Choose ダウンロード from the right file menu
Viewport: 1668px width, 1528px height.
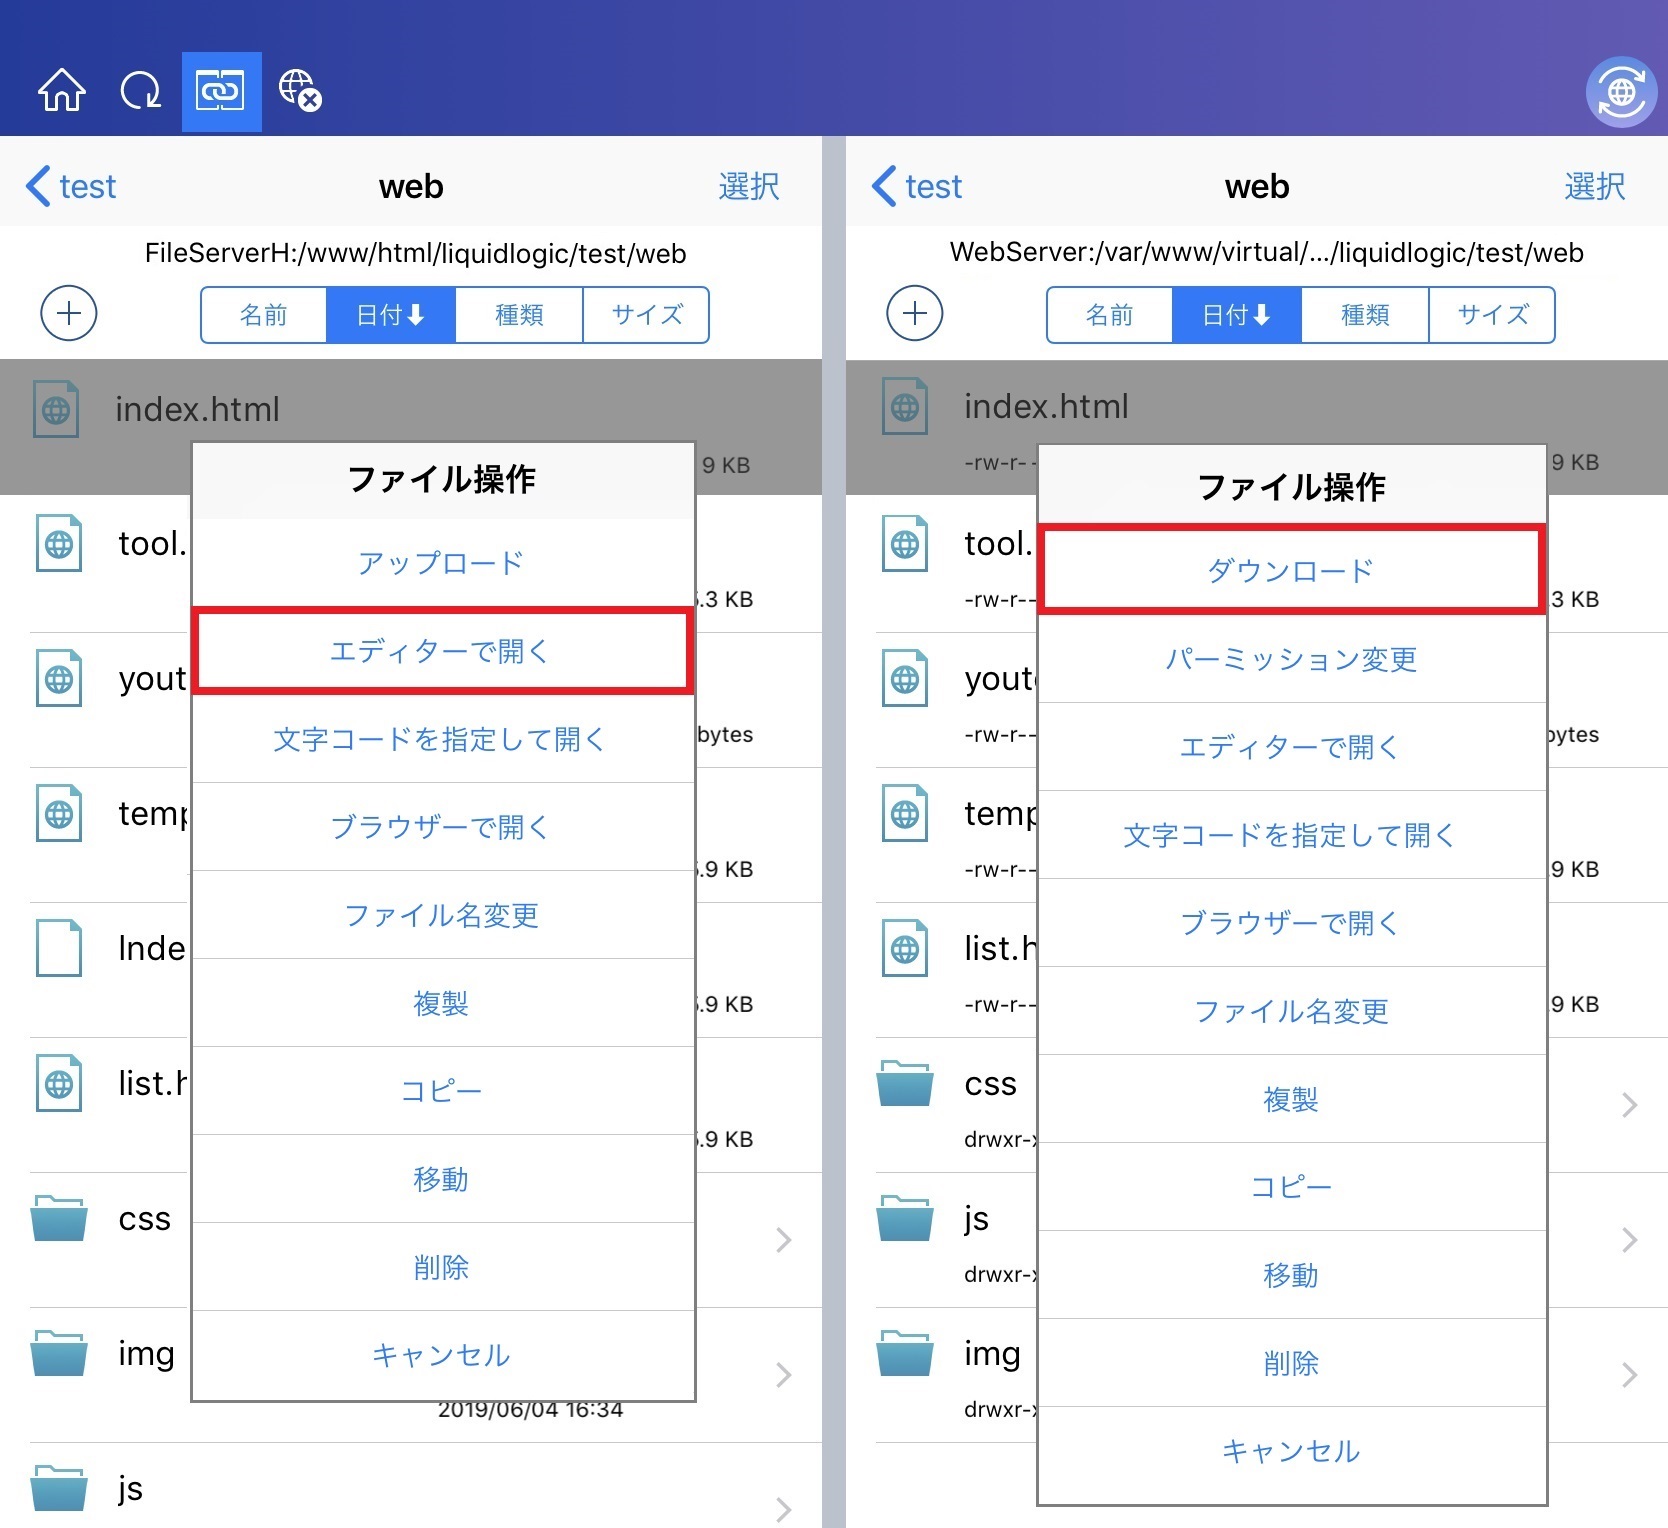[1291, 570]
